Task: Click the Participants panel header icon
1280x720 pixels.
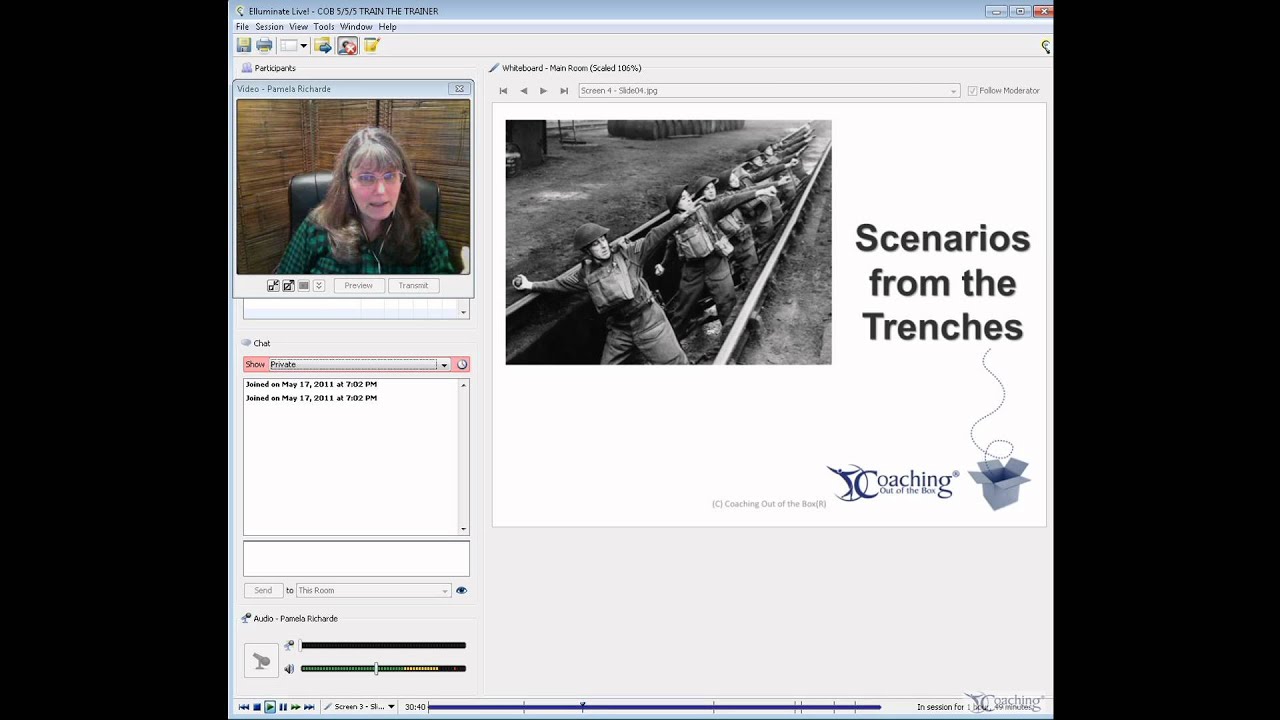Action: 246,68
